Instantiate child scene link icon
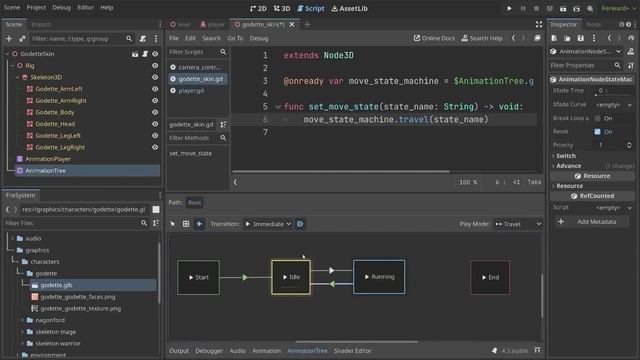Screen dimensions: 640x360 coord(22,39)
